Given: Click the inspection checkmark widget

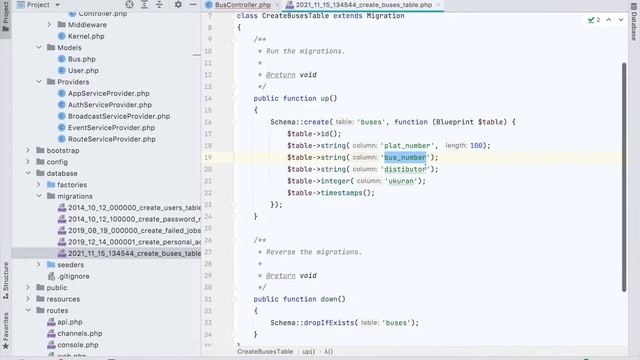Looking at the screenshot, I should 594,20.
